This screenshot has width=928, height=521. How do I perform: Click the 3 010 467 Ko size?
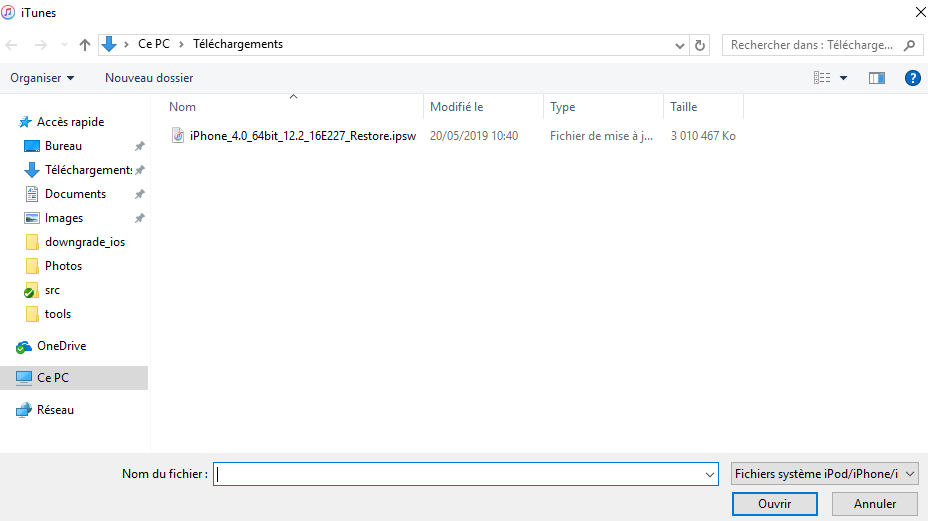pos(703,136)
